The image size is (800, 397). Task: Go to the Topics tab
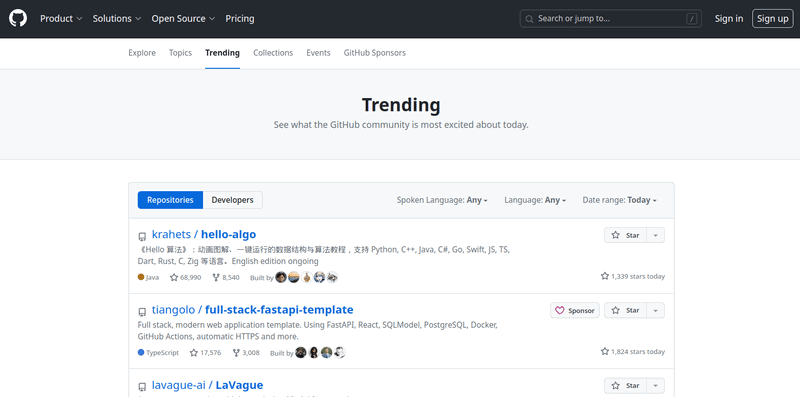pyautogui.click(x=181, y=53)
